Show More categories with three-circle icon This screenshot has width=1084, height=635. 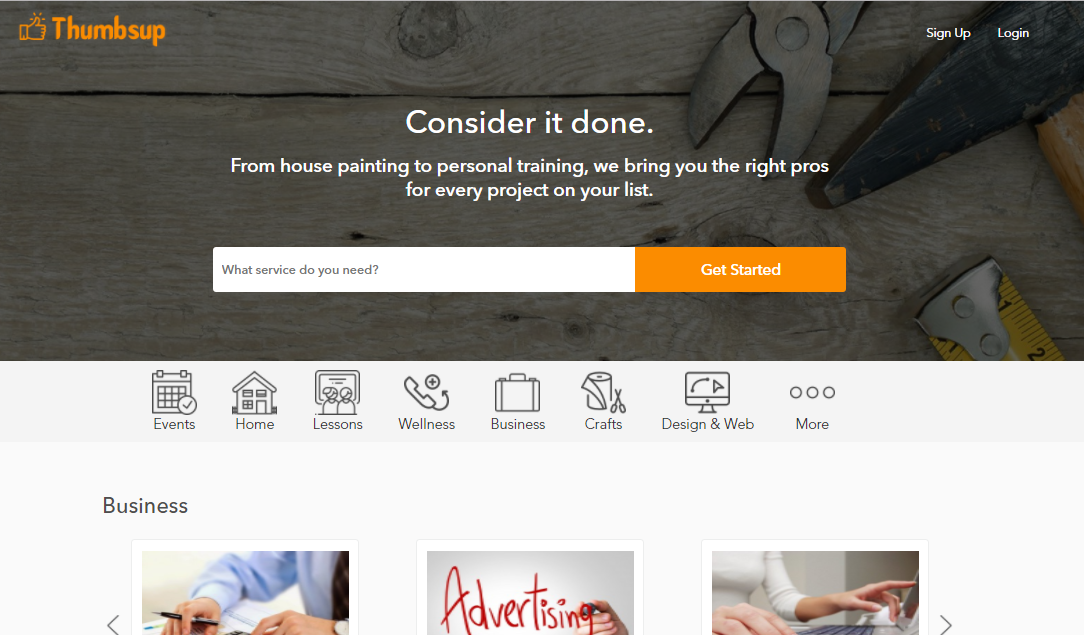(x=812, y=392)
